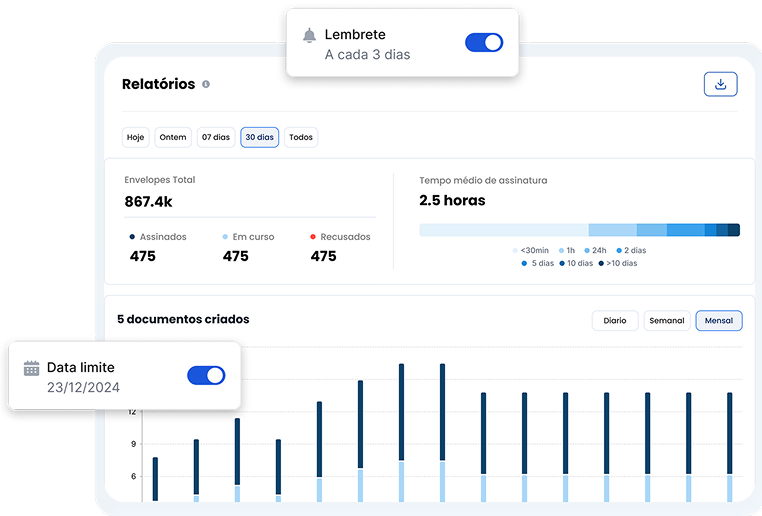
Task: Click the 10 dias legend entry
Action: pos(576,263)
